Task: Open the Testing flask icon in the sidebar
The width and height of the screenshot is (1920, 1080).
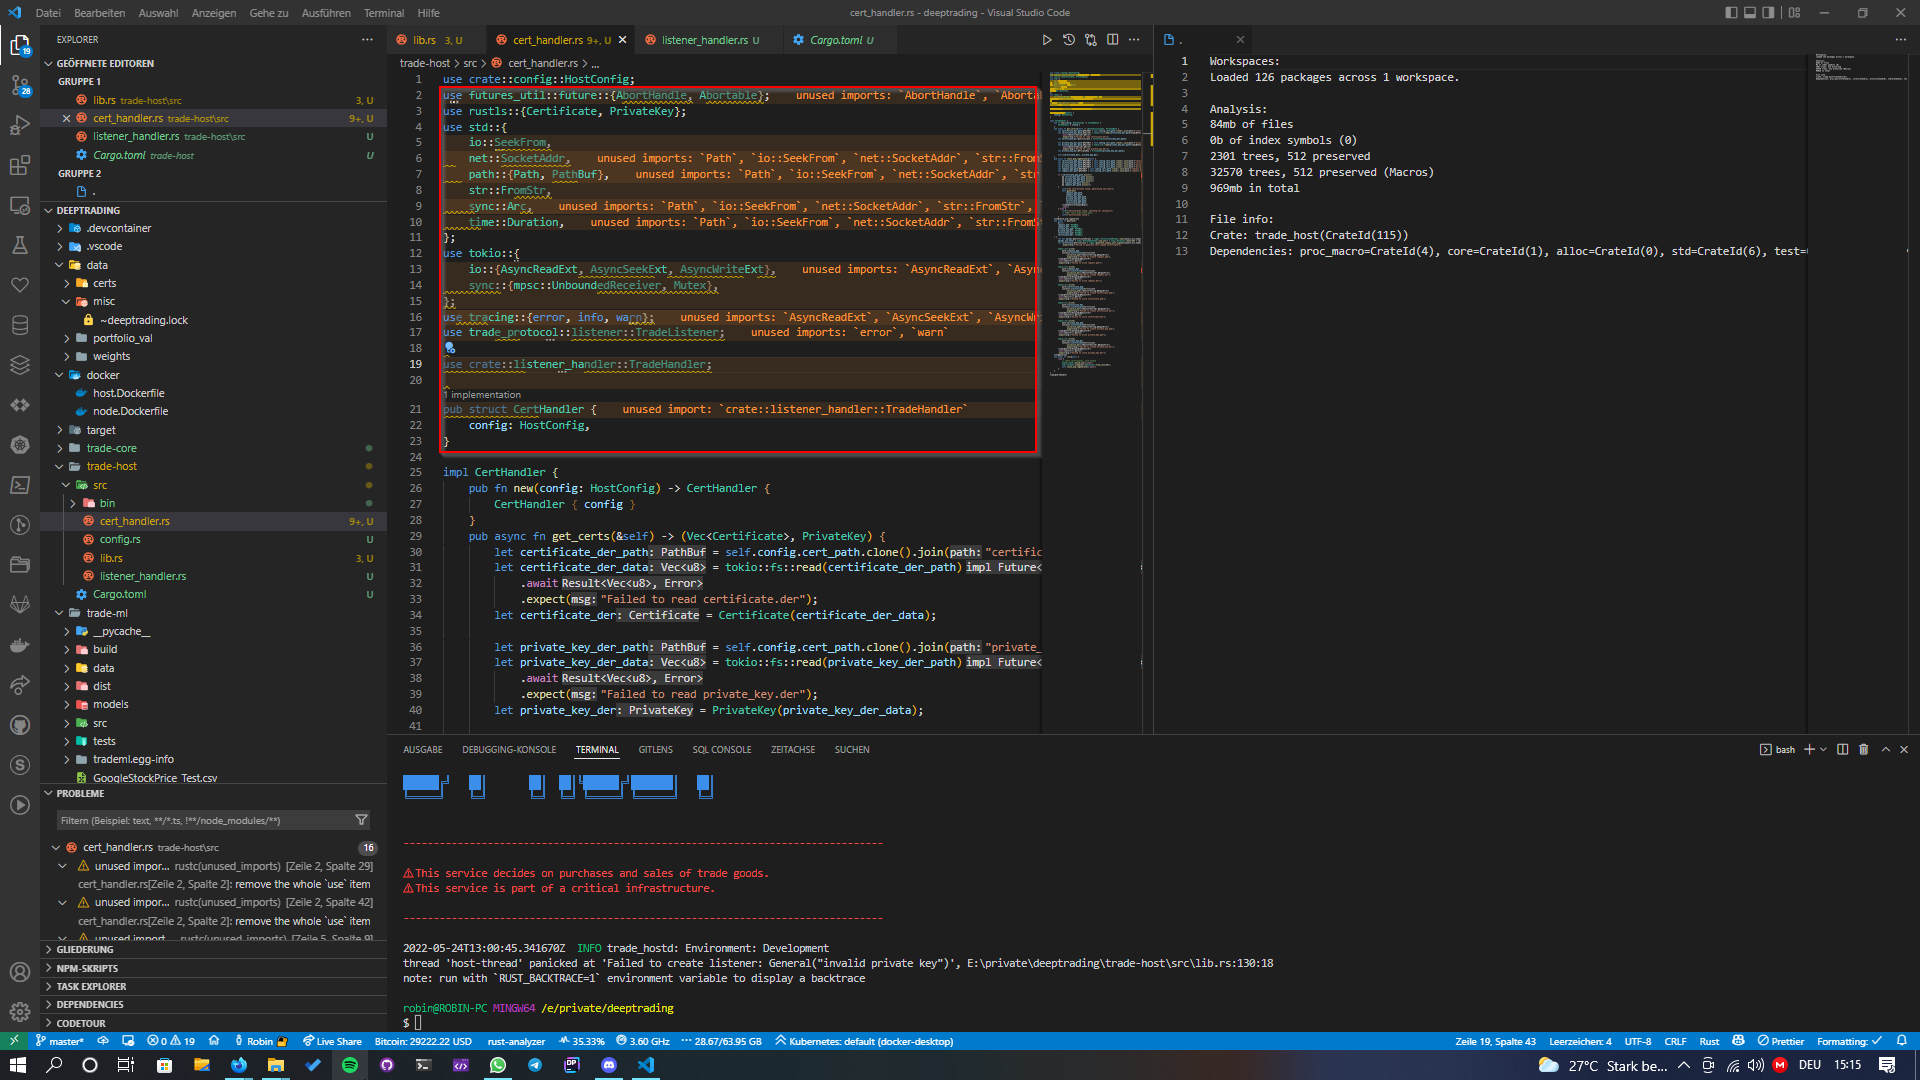Action: pos(20,243)
